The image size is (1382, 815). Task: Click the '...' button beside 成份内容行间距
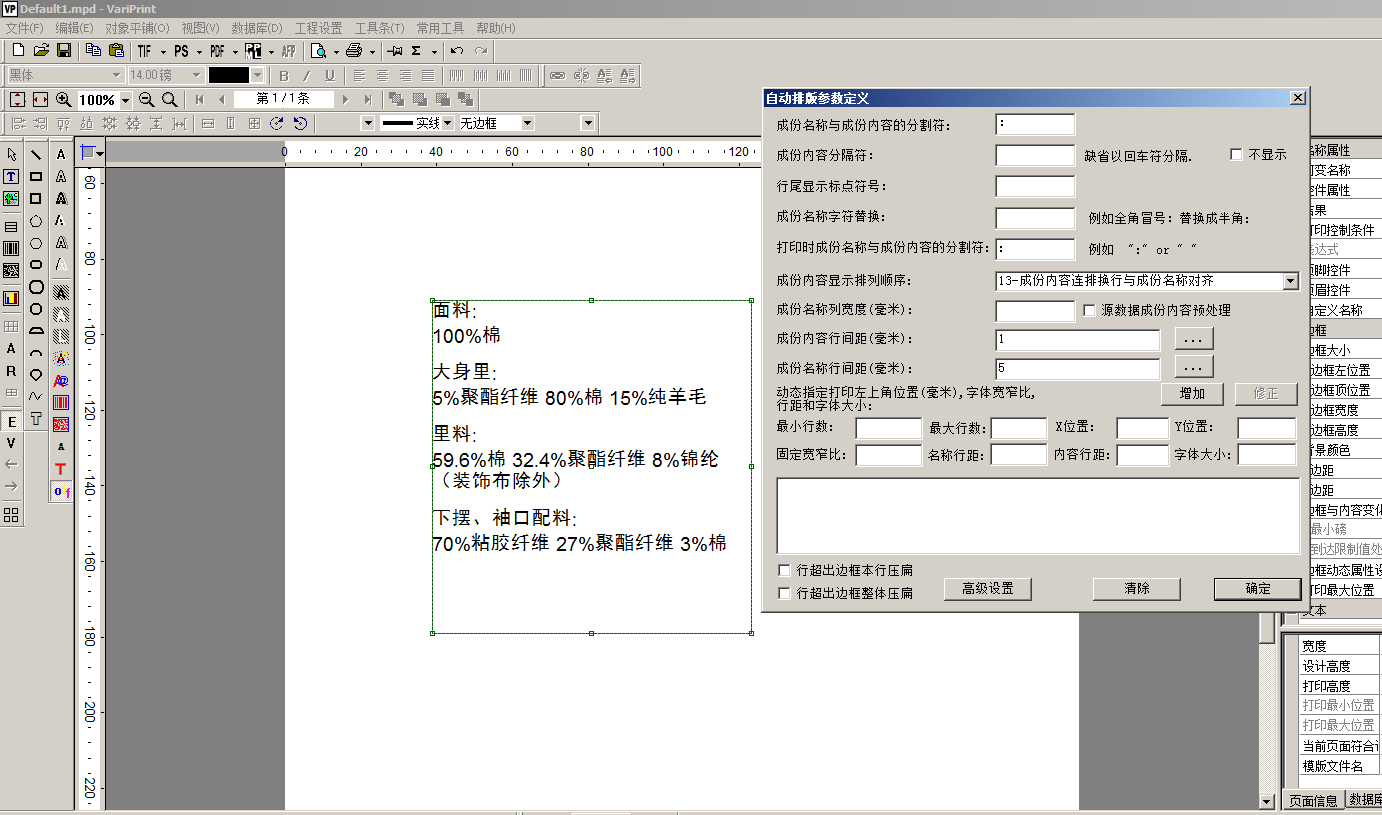[1193, 339]
